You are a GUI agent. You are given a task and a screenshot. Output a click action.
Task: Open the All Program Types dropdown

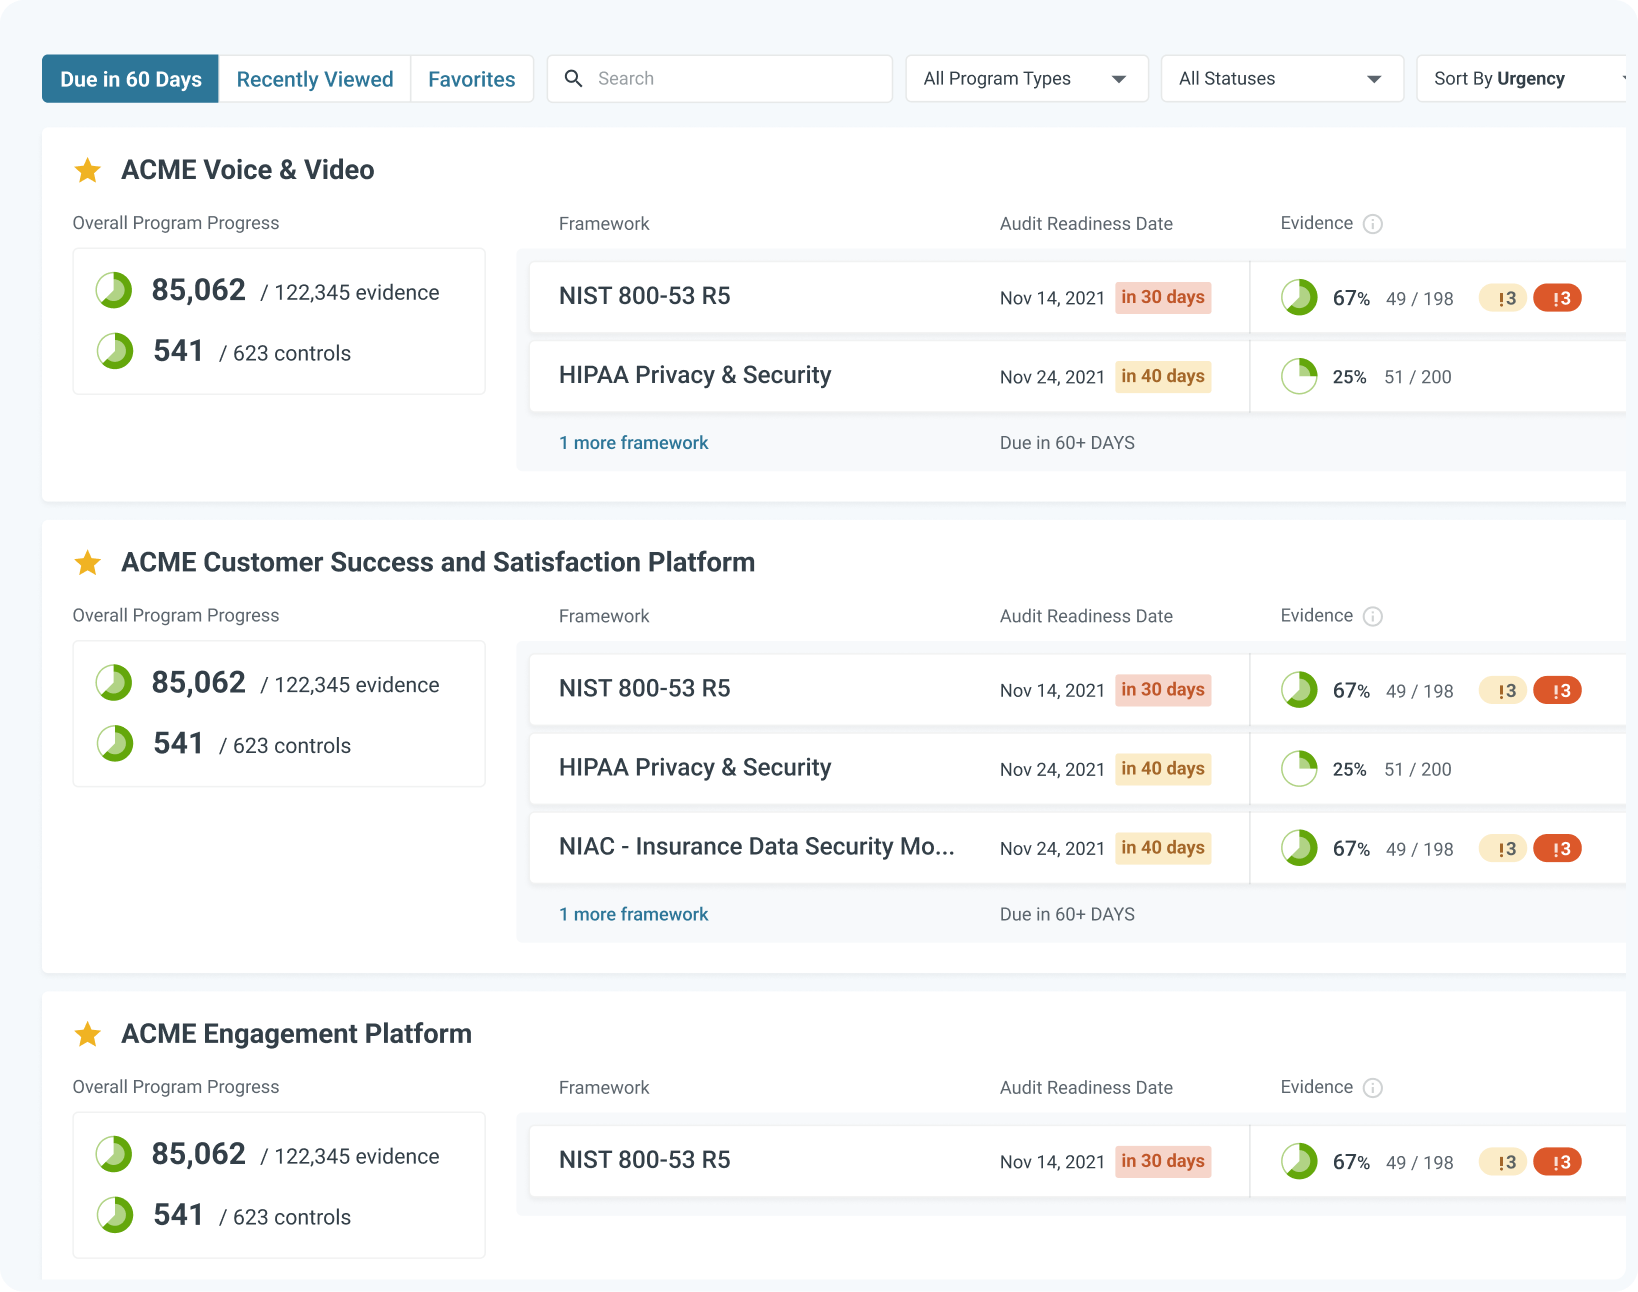[1026, 78]
